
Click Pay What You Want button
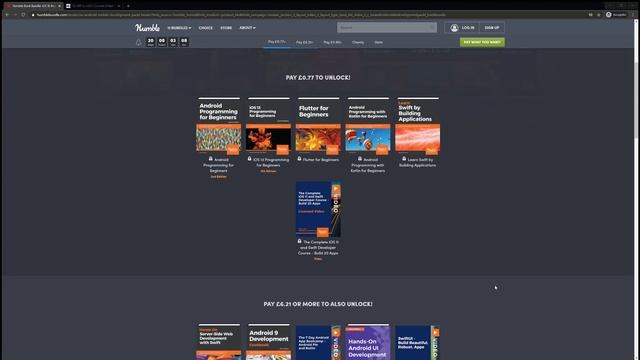click(482, 42)
